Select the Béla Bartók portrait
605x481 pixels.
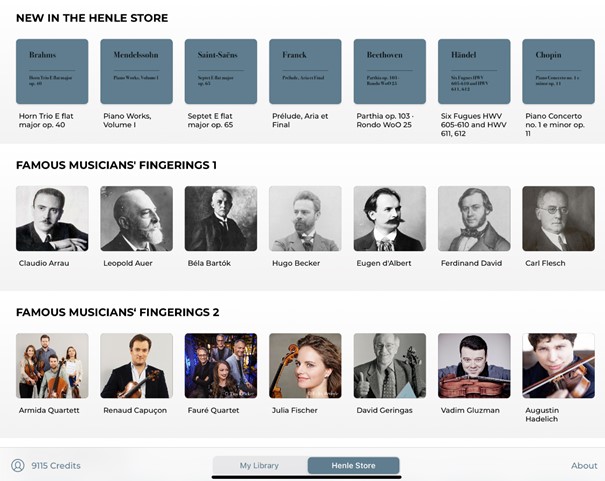(x=220, y=218)
